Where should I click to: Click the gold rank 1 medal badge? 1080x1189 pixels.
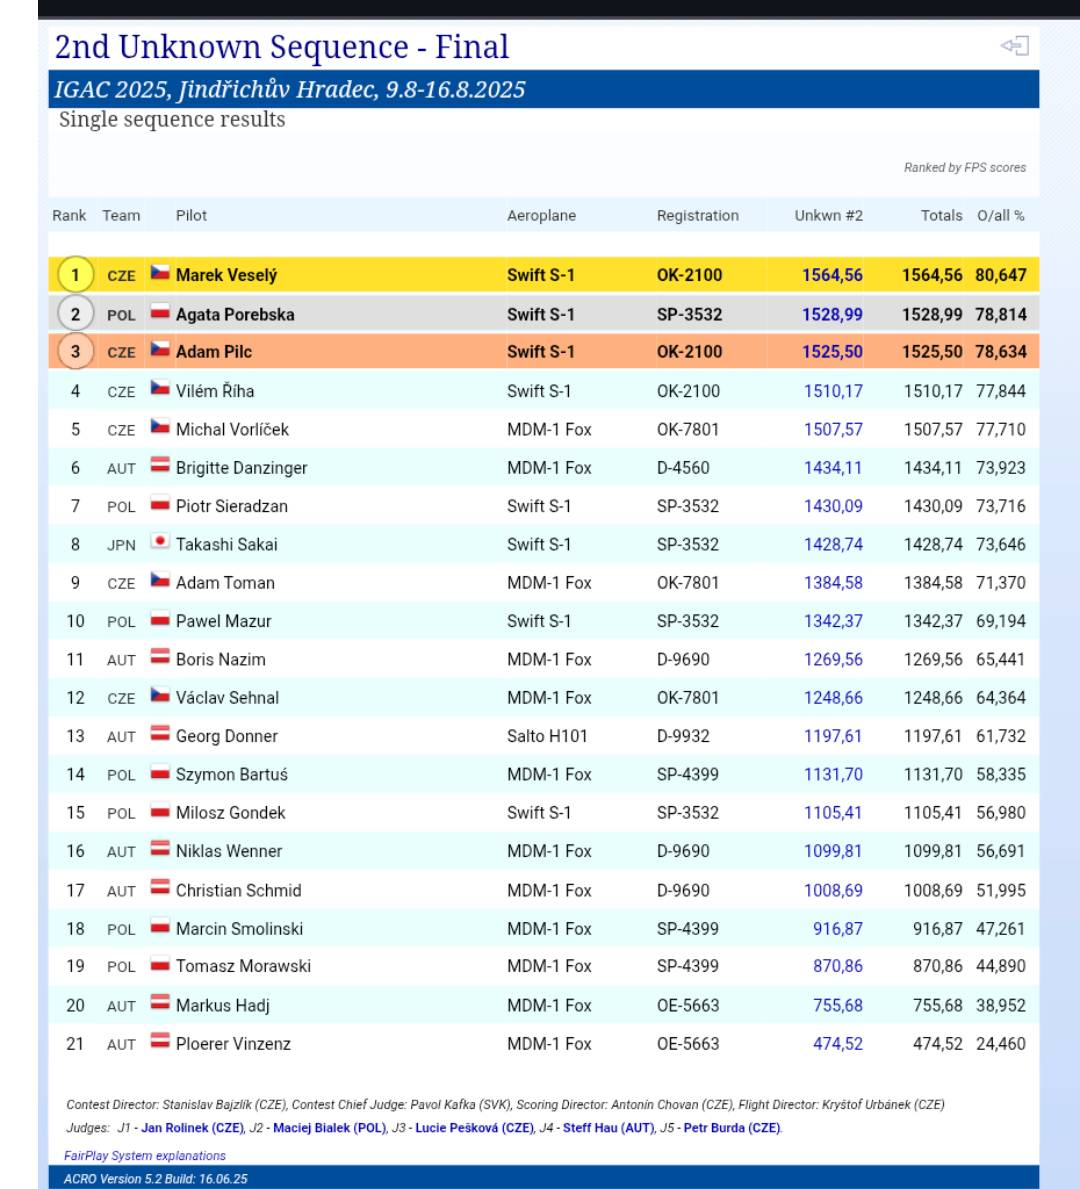[x=75, y=275]
